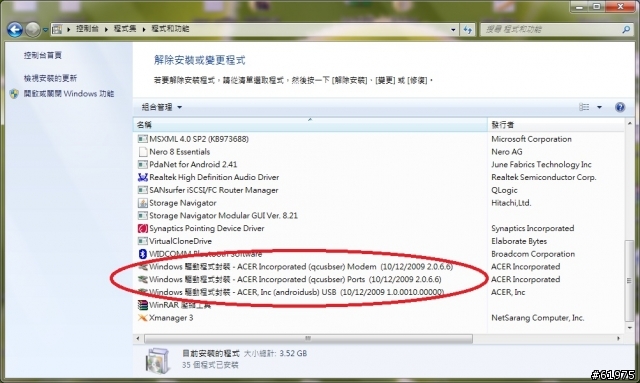This screenshot has width=640, height=383.
Task: Open the recent pages dropdown beside Forward
Action: (45, 30)
